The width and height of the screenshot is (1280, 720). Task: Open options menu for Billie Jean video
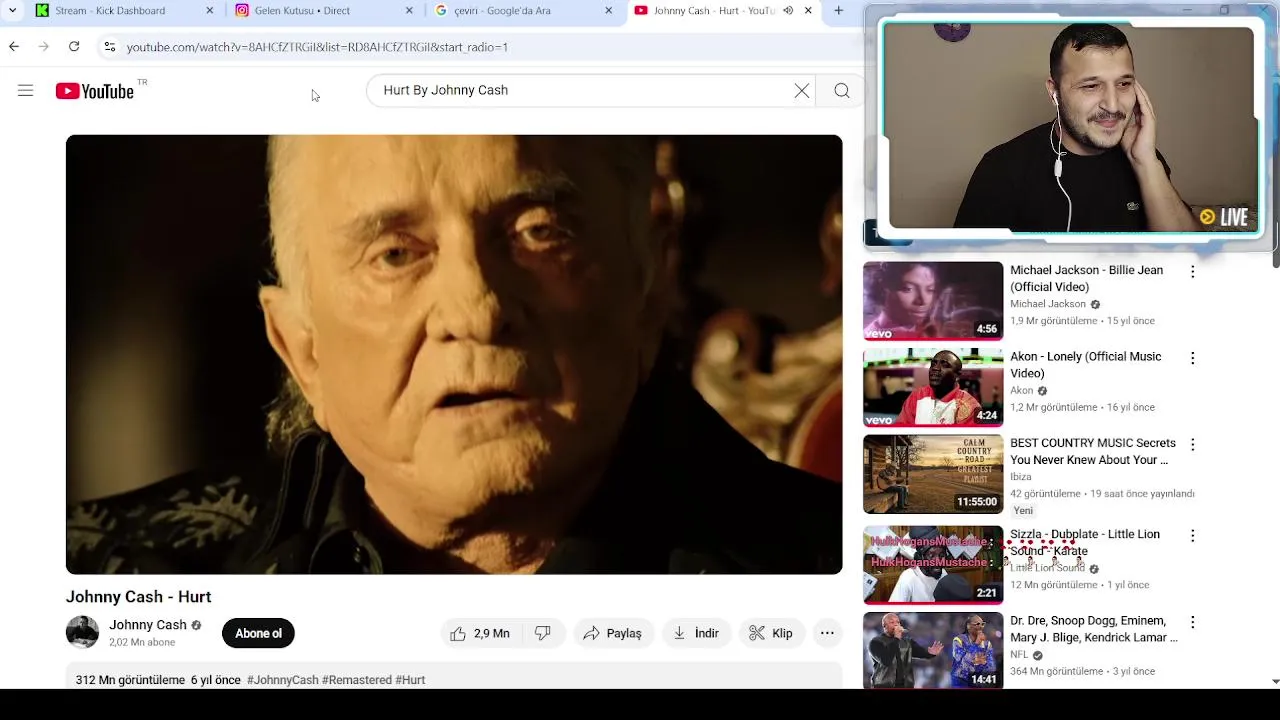tap(1192, 272)
